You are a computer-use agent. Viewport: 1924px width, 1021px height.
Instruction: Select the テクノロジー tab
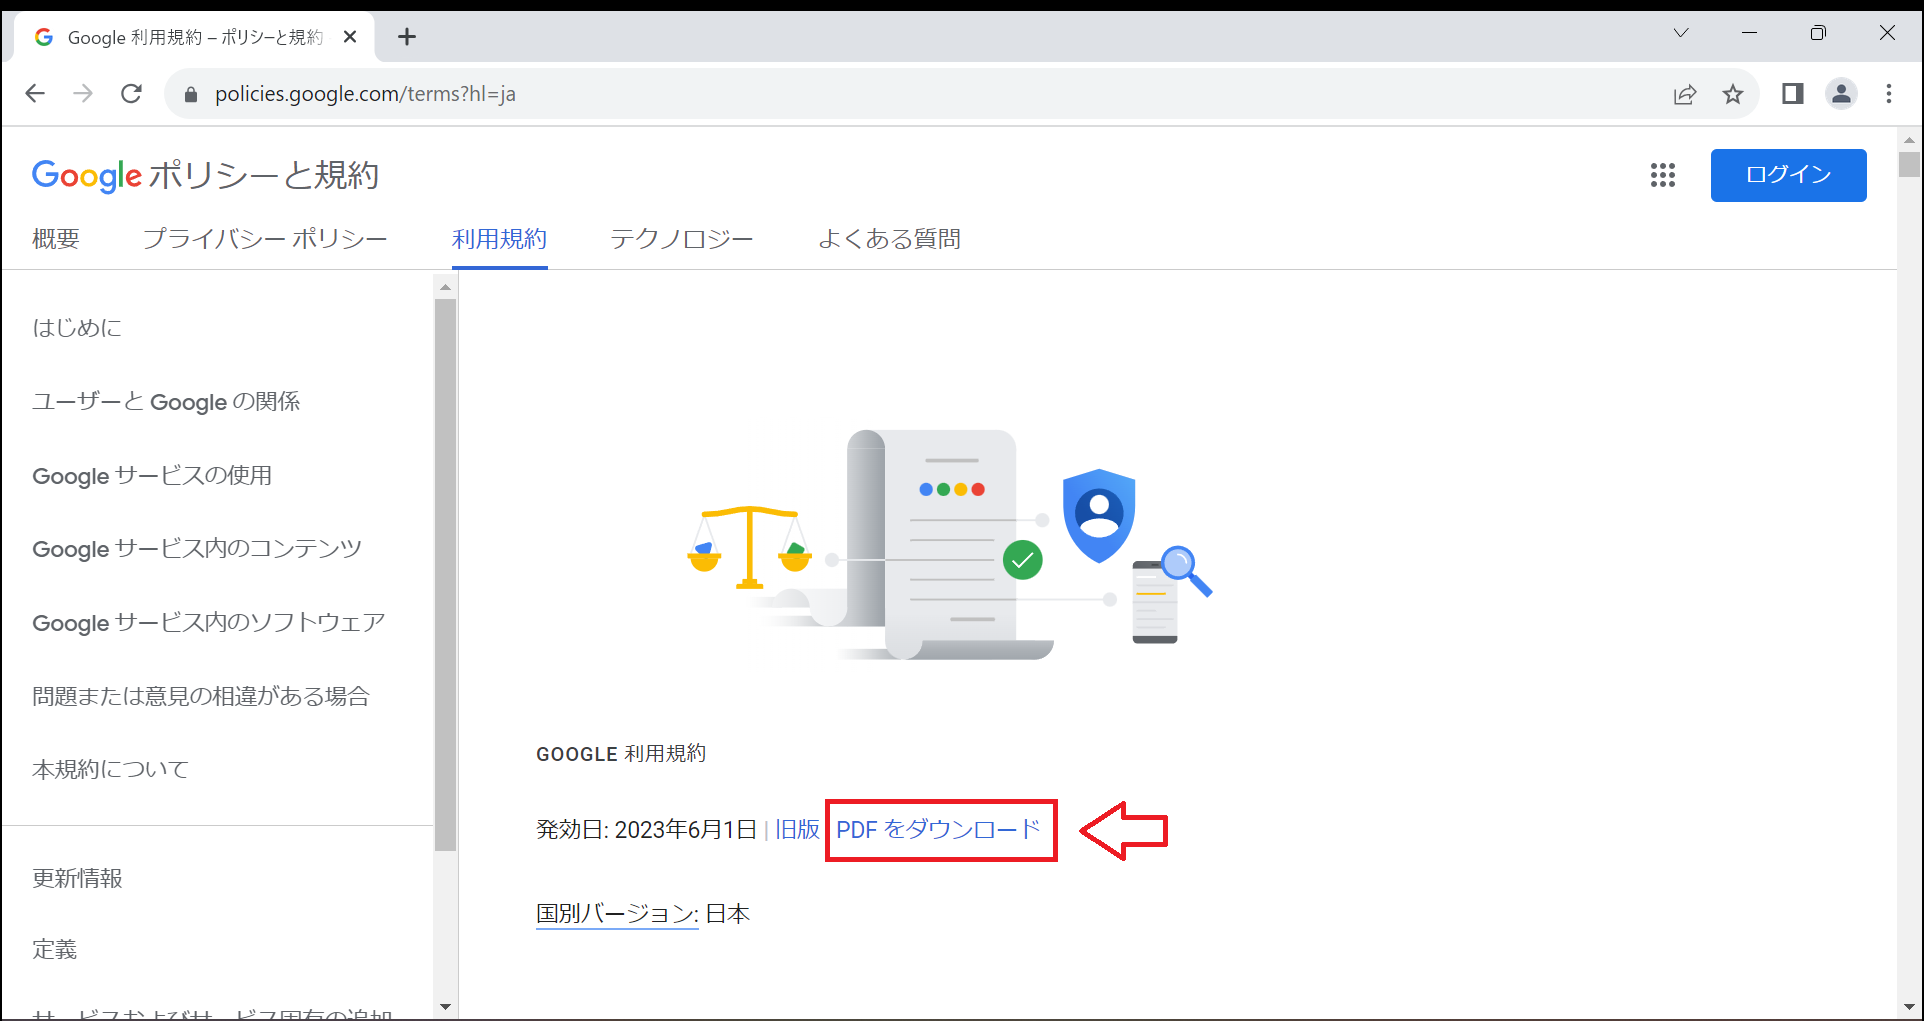(x=682, y=239)
